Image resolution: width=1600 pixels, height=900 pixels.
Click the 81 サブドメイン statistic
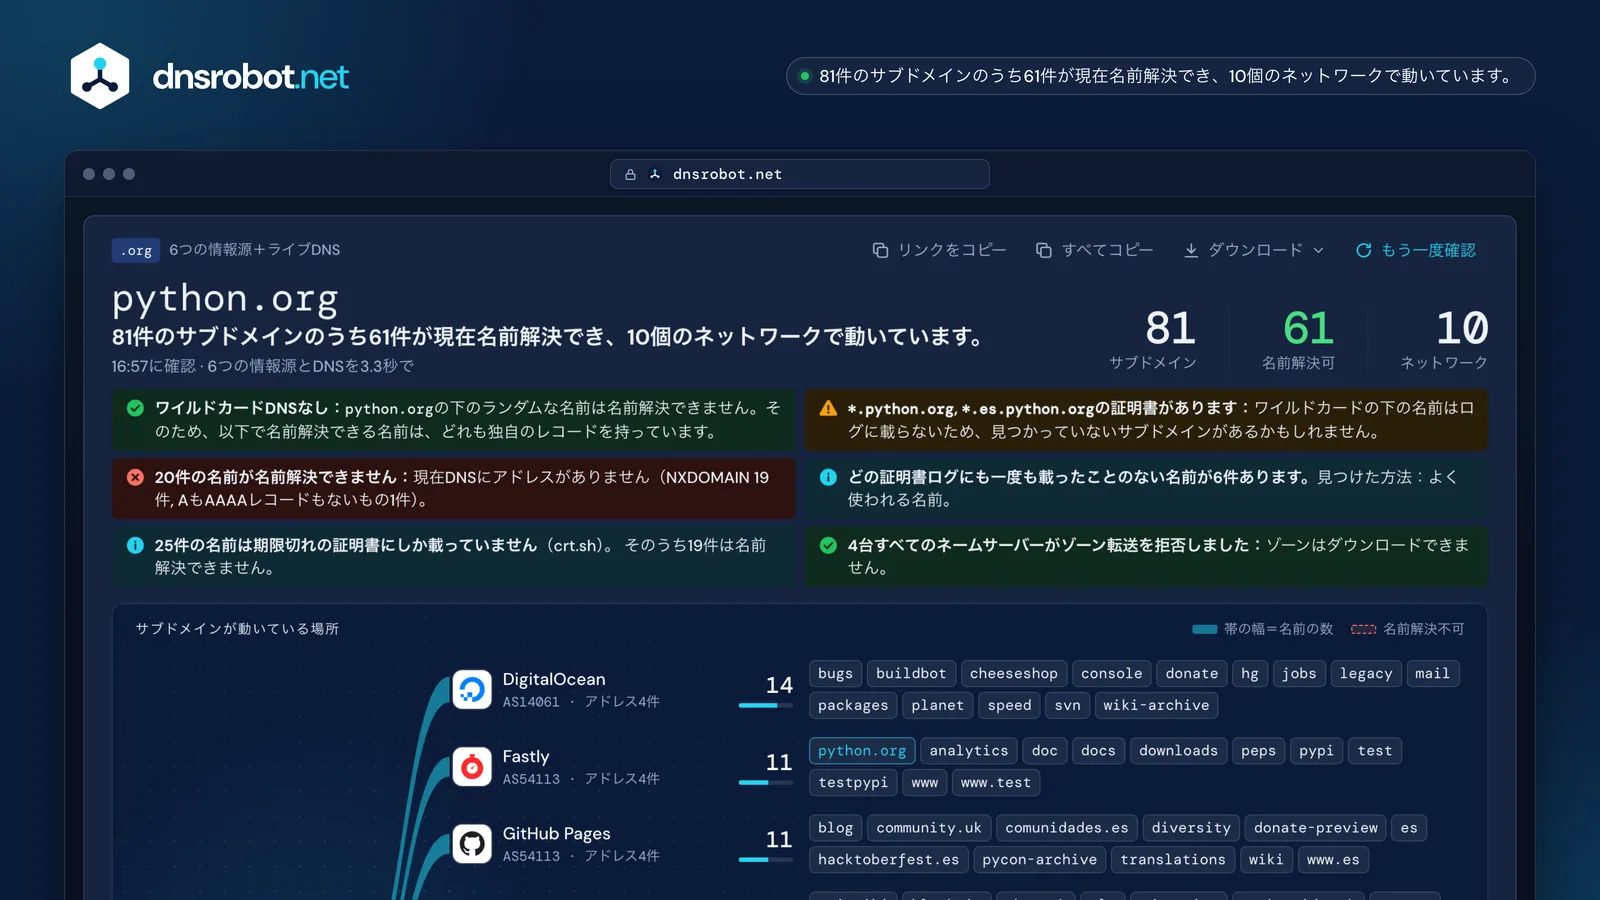click(x=1153, y=340)
